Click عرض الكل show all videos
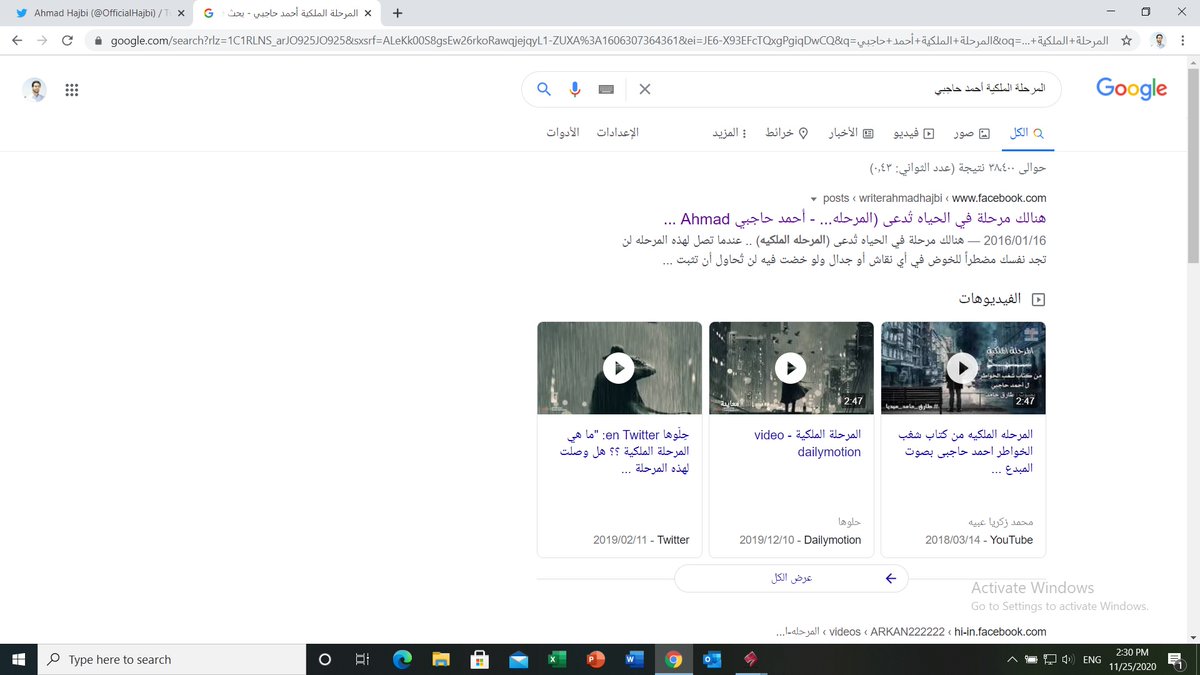This screenshot has width=1200, height=675. coord(791,578)
